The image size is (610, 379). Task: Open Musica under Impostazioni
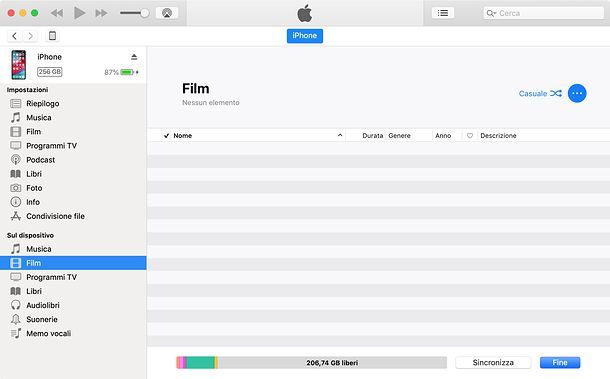click(x=73, y=118)
